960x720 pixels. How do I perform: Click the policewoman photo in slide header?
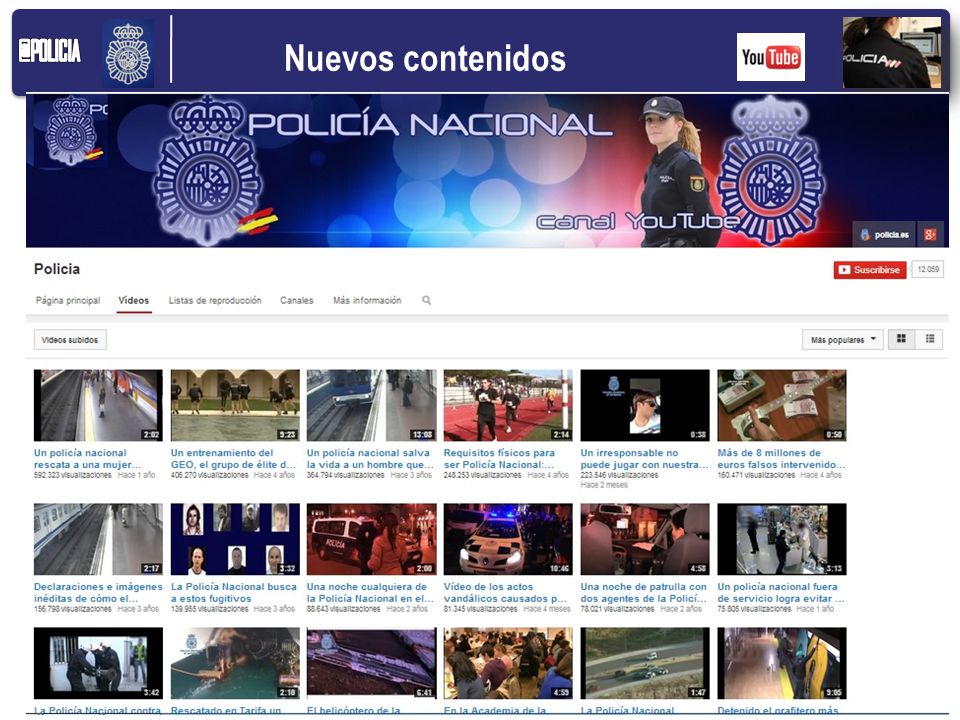pyautogui.click(x=891, y=53)
